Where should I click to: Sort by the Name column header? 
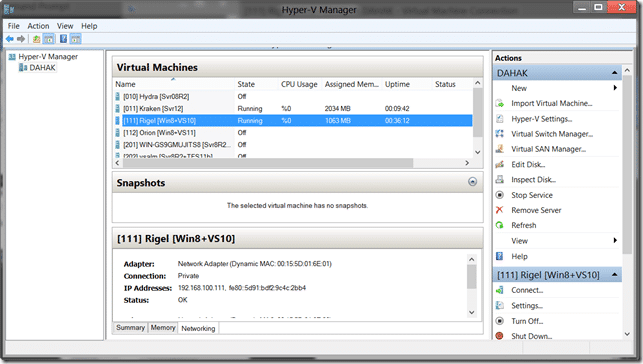tap(173, 84)
